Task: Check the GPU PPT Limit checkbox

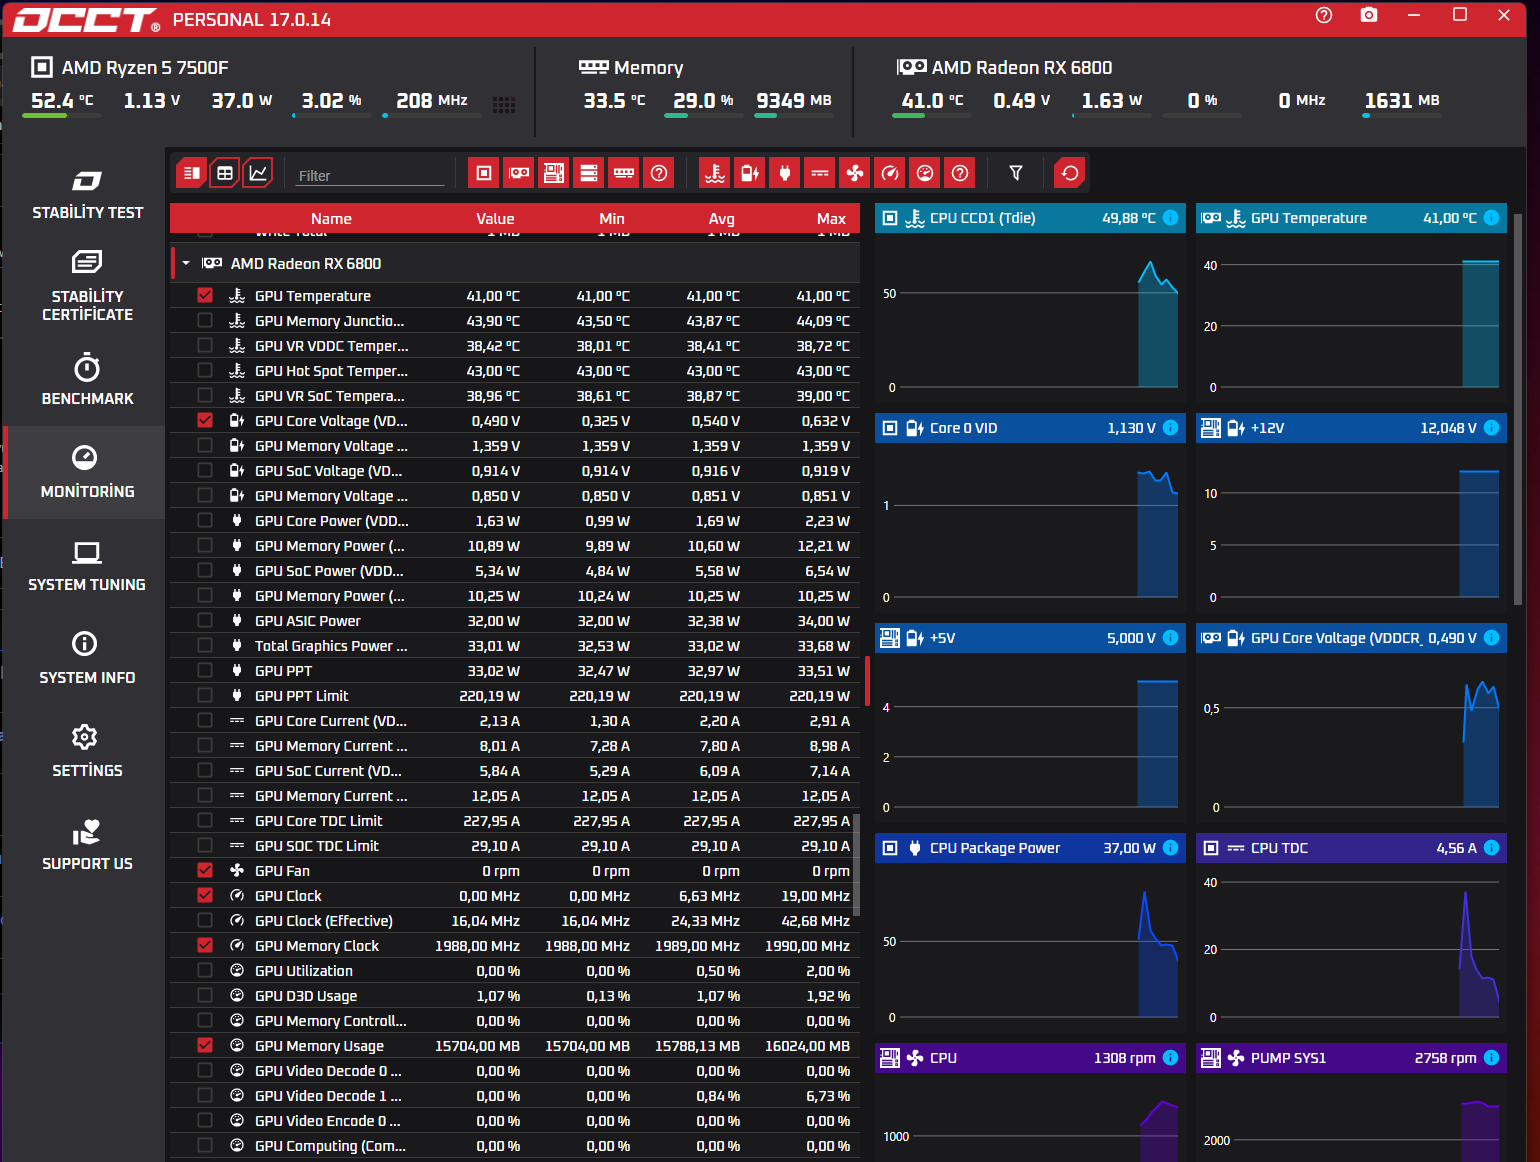Action: pyautogui.click(x=205, y=695)
